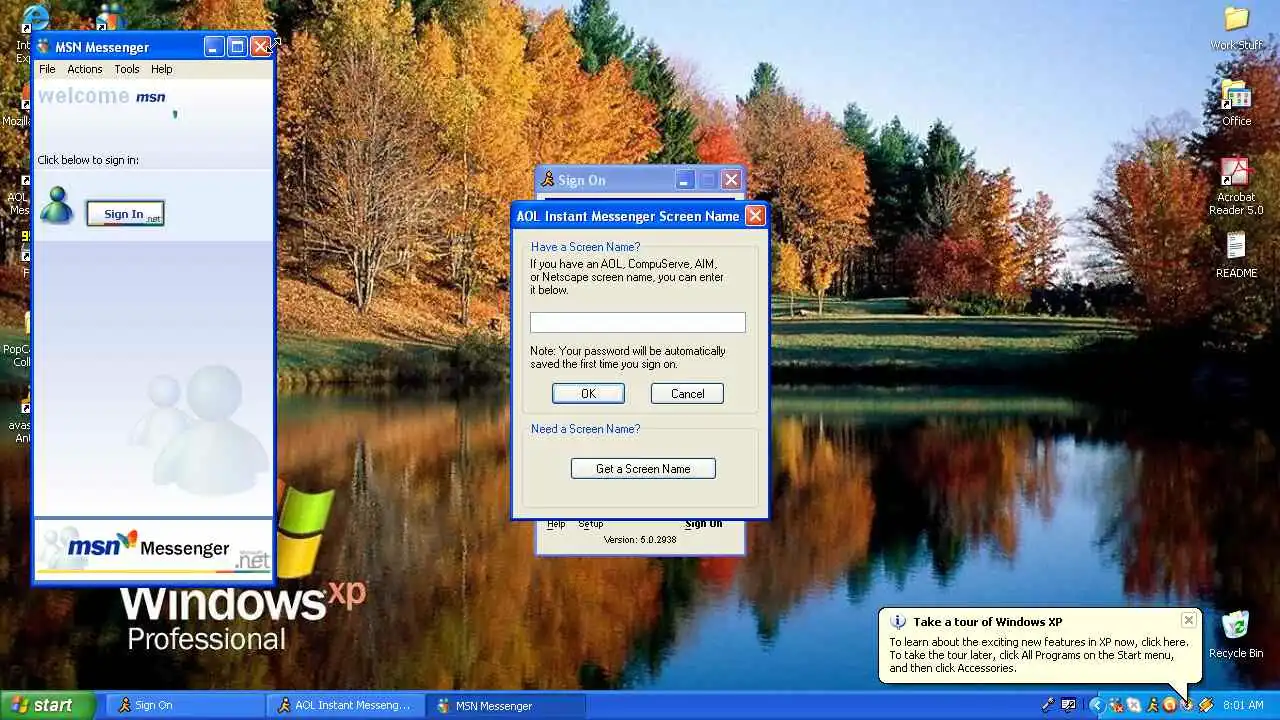Open the Help menu in MSN Messenger

pyautogui.click(x=162, y=69)
